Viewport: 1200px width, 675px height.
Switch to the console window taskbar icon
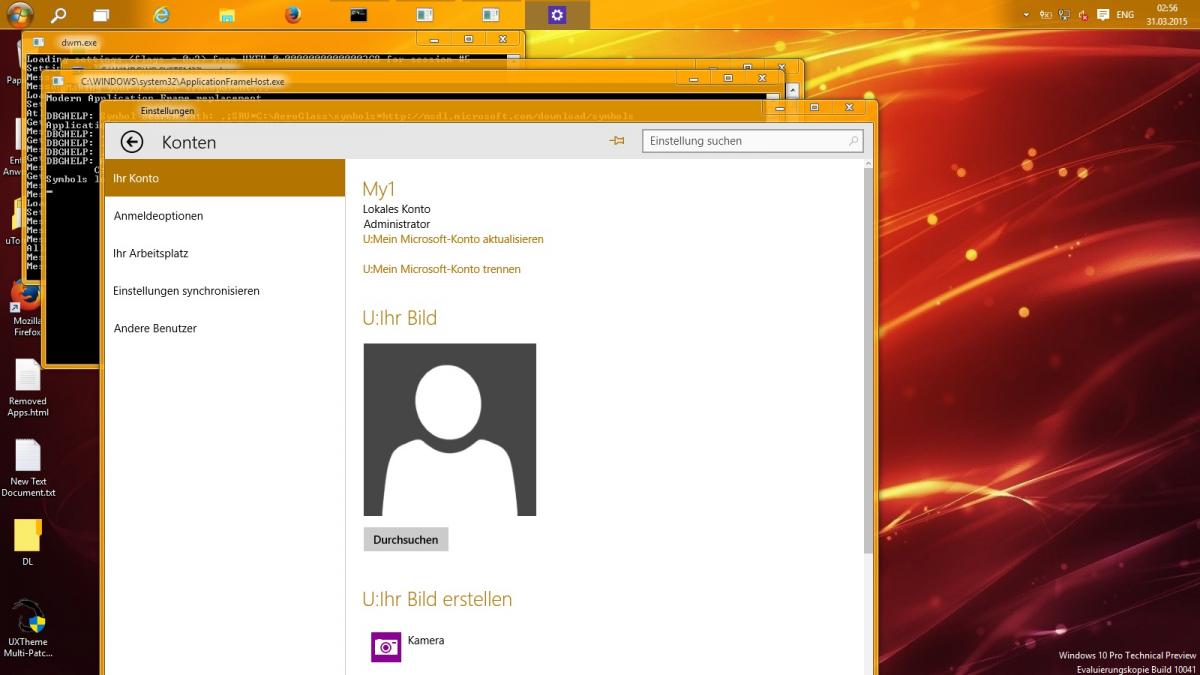[358, 15]
